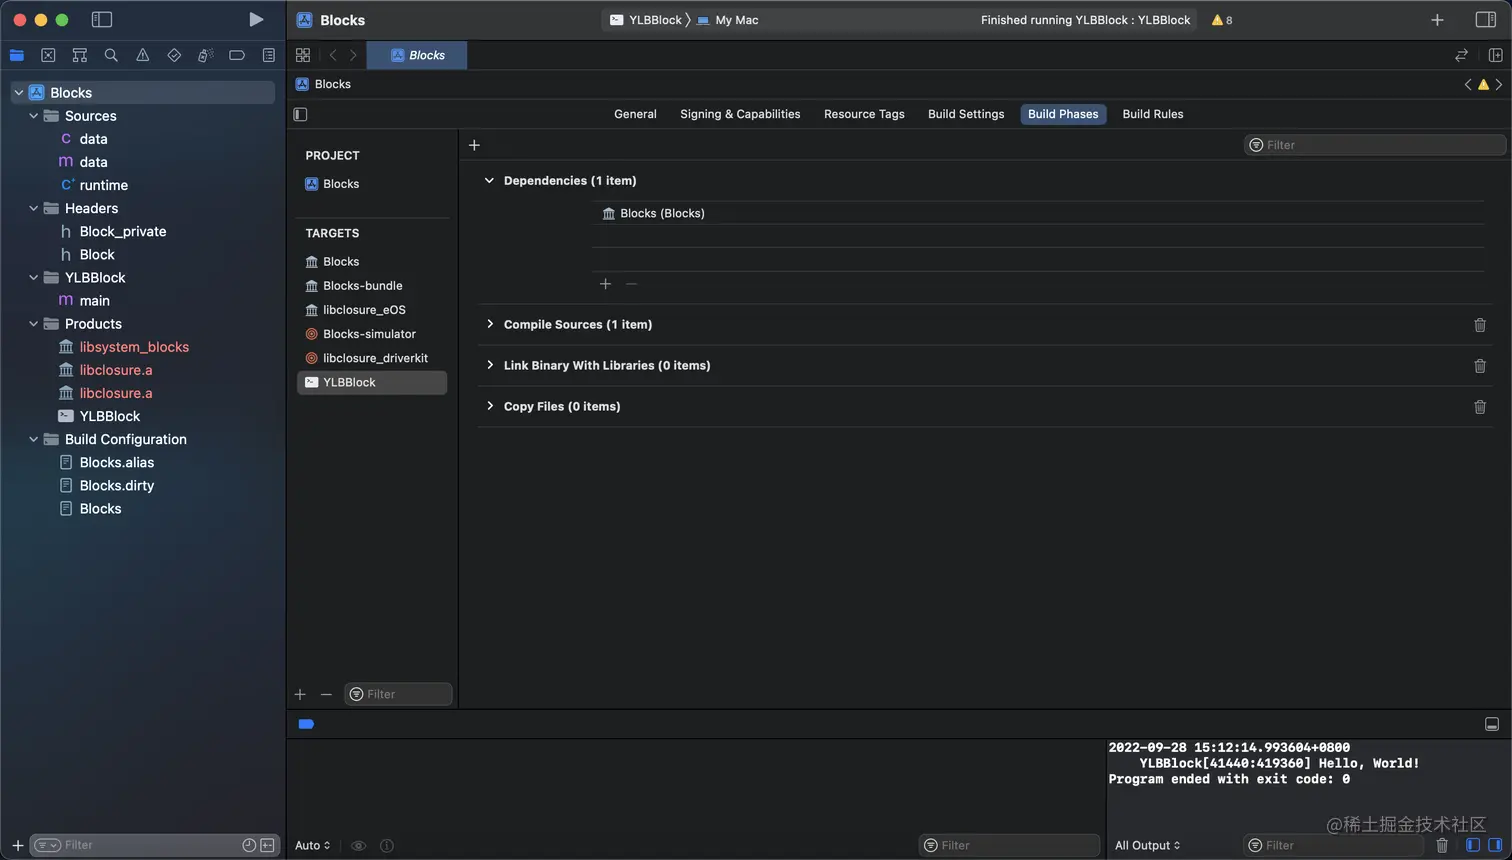This screenshot has height=860, width=1512.
Task: Run the YLBBlock scheme with play button
Action: (x=256, y=19)
